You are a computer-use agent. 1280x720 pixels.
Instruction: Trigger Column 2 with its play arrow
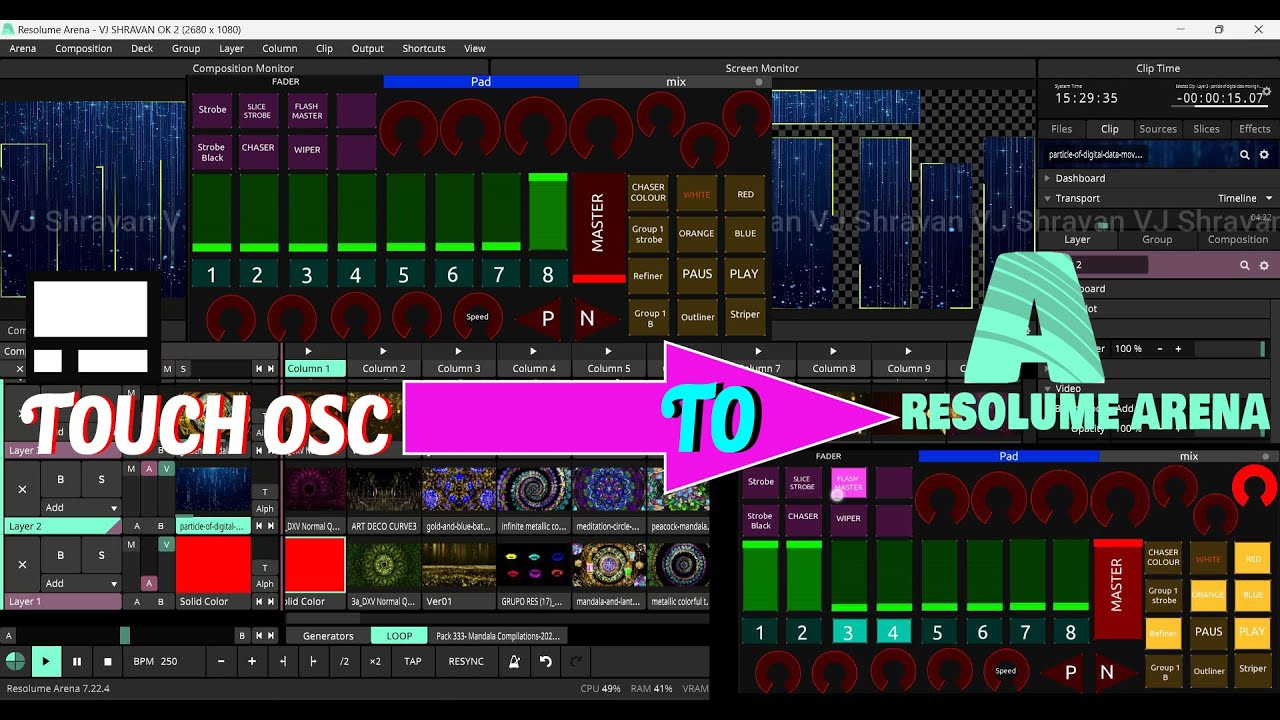[x=383, y=351]
